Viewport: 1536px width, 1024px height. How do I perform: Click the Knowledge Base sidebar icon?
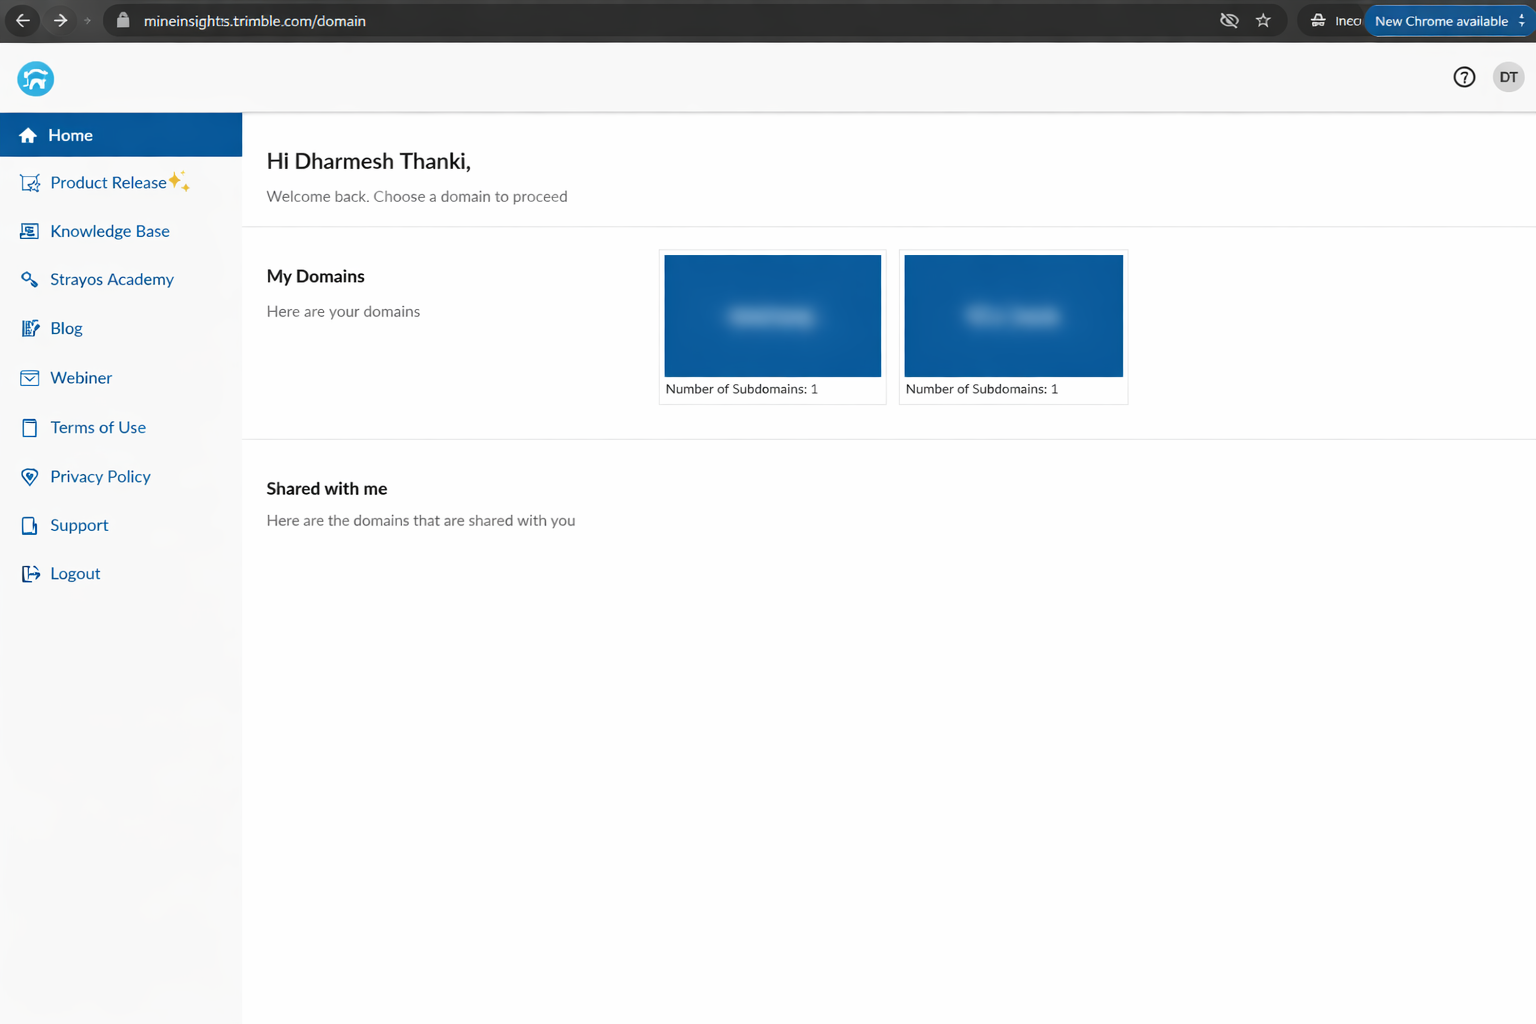(30, 231)
